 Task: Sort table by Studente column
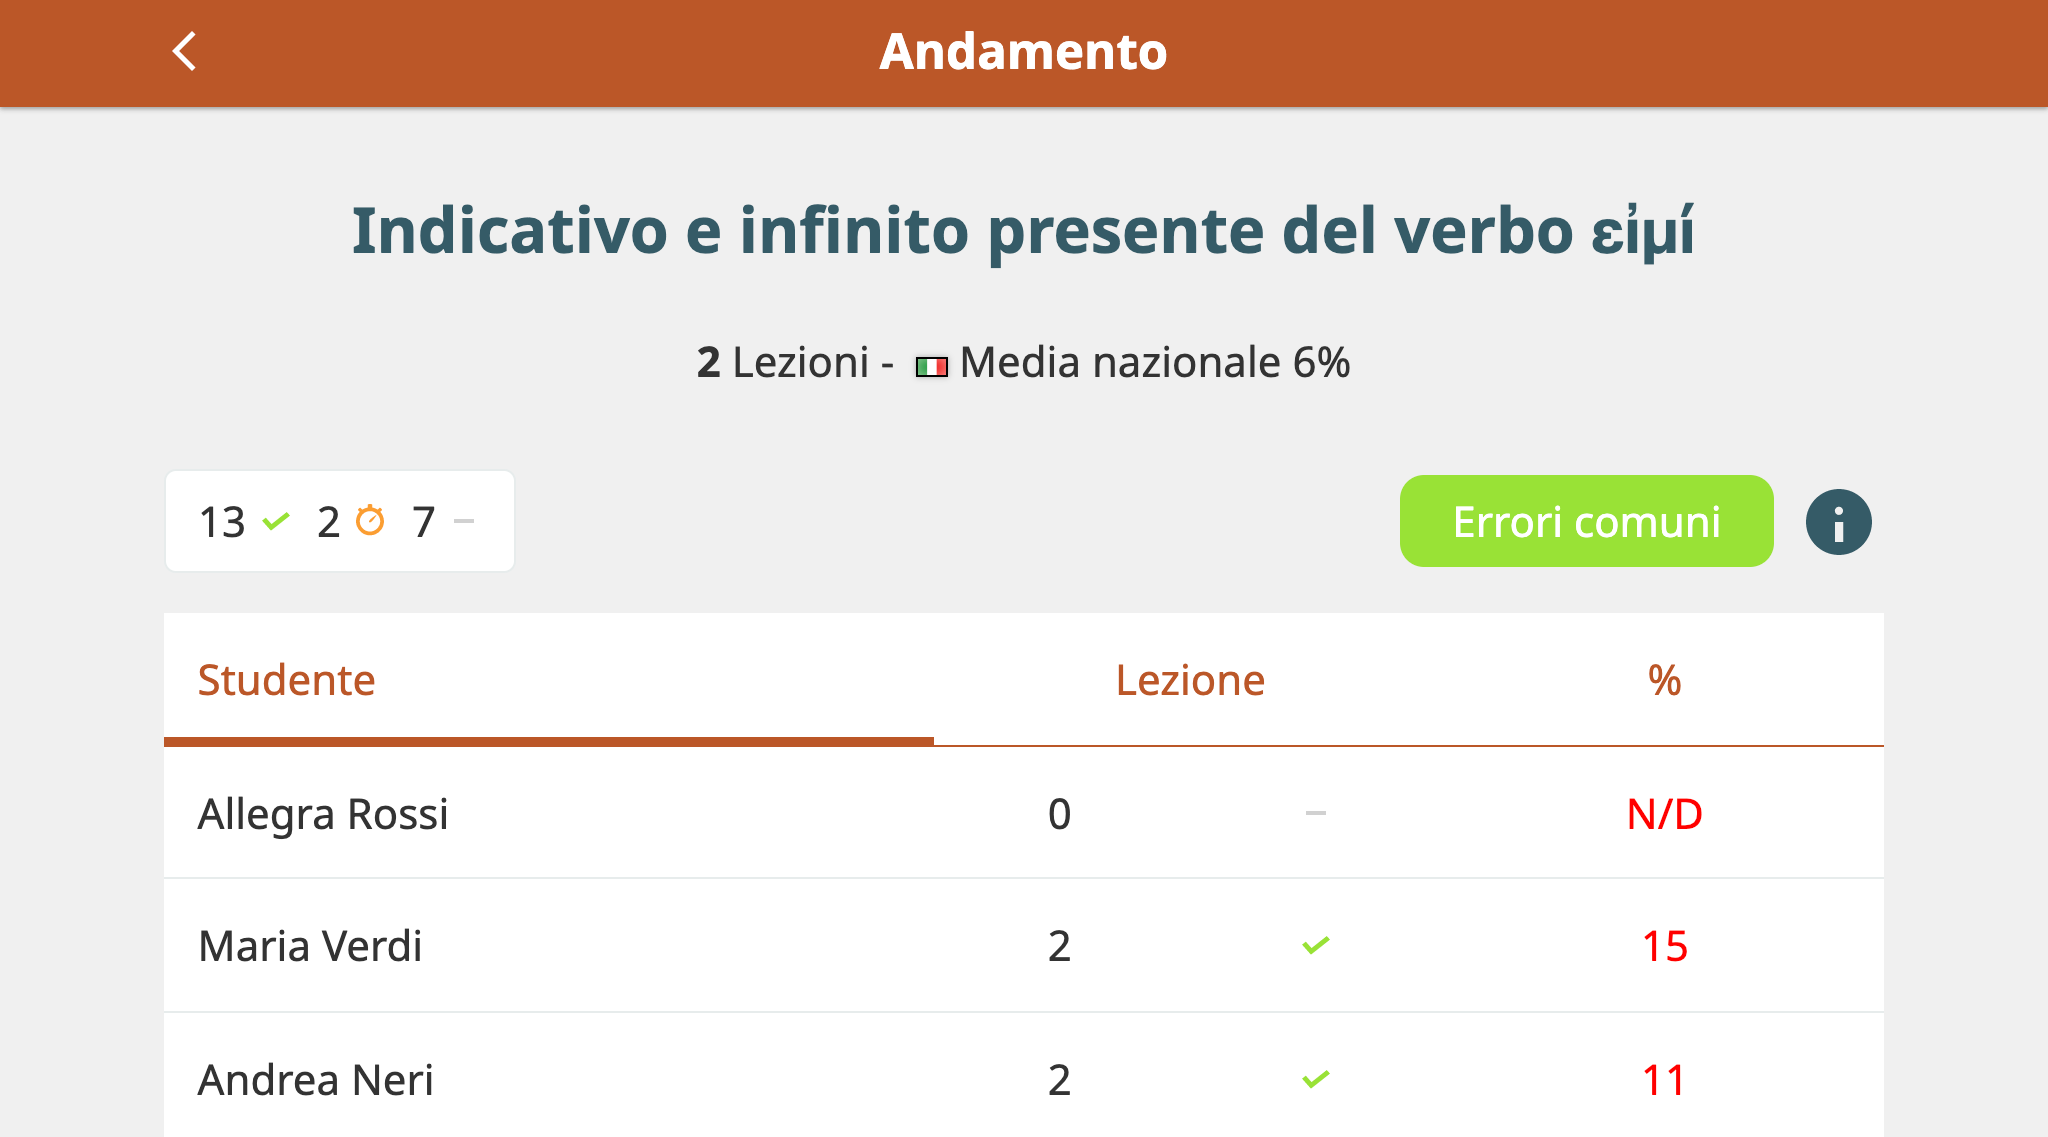tap(286, 680)
